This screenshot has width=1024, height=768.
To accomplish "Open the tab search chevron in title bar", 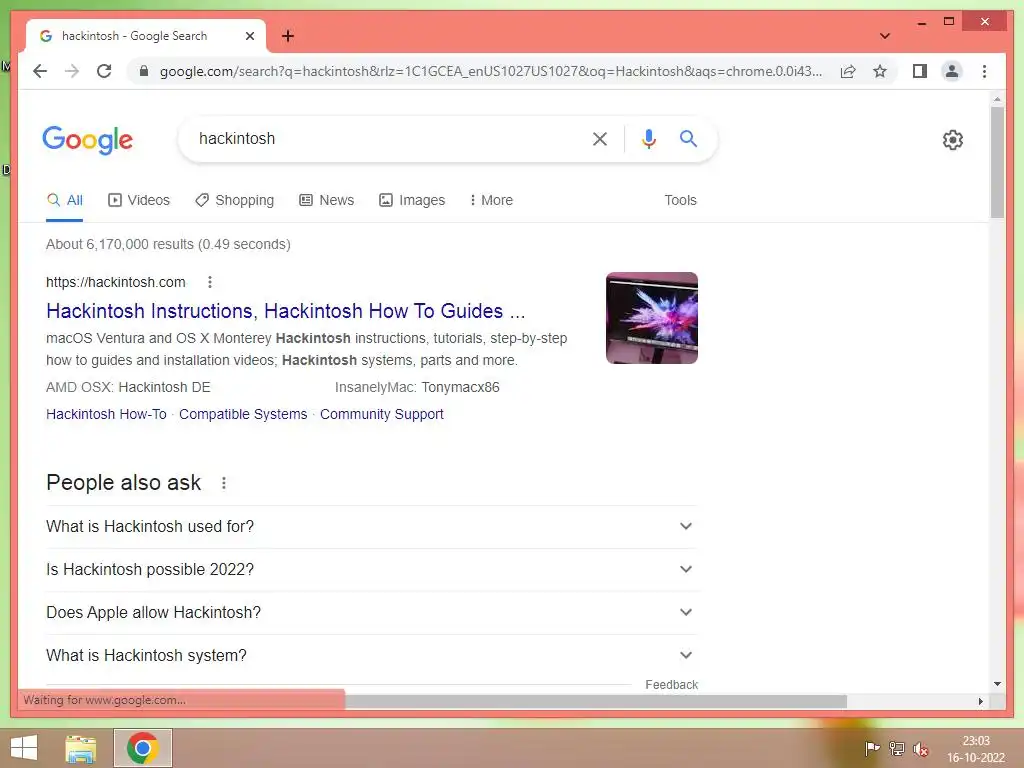I will pos(884,36).
